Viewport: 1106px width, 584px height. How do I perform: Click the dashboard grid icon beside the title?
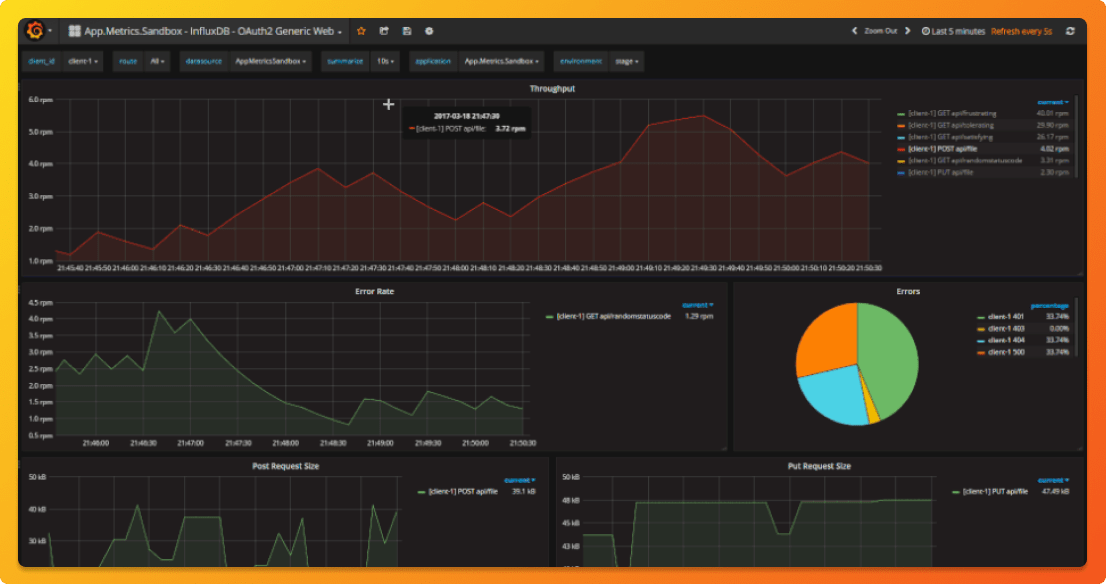tap(74, 31)
